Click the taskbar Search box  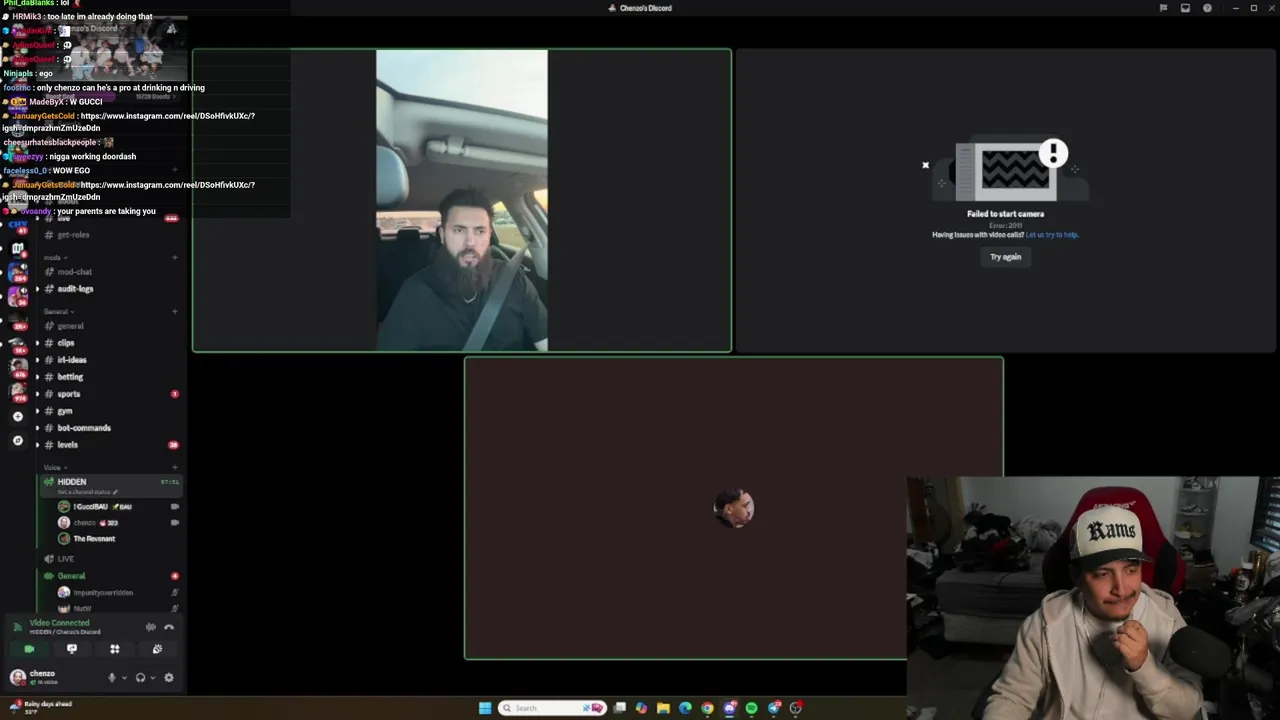click(x=552, y=708)
